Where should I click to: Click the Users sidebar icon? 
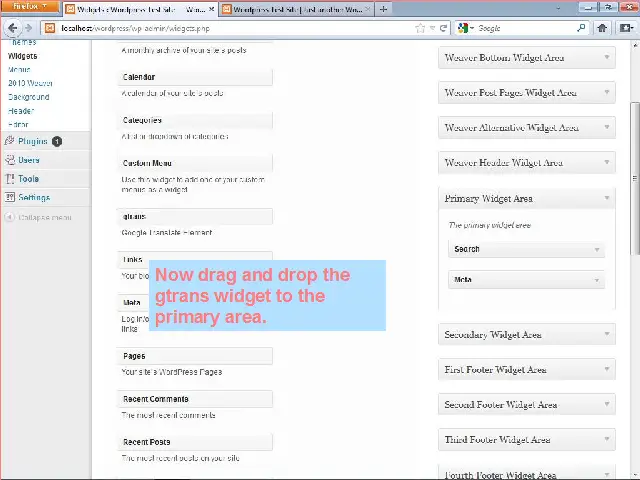click(10, 160)
